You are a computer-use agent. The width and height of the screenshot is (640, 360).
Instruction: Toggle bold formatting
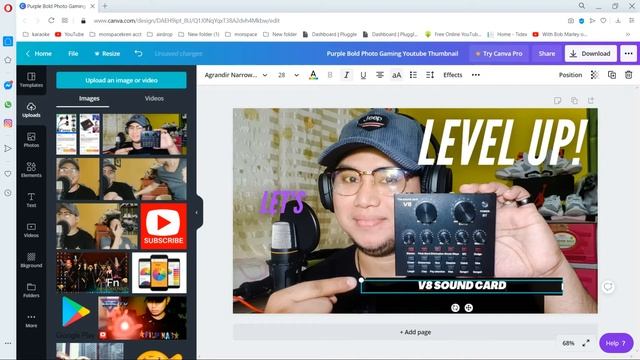tap(330, 75)
